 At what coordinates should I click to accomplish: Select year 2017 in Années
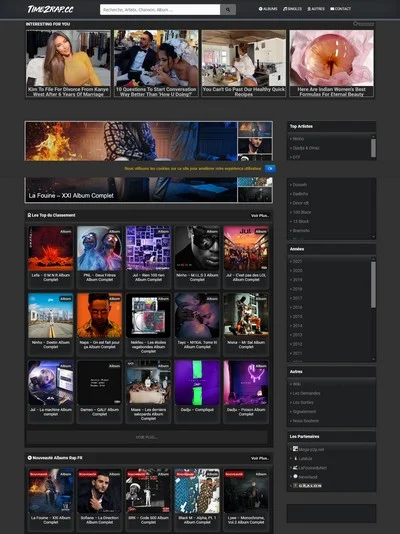pyautogui.click(x=297, y=298)
